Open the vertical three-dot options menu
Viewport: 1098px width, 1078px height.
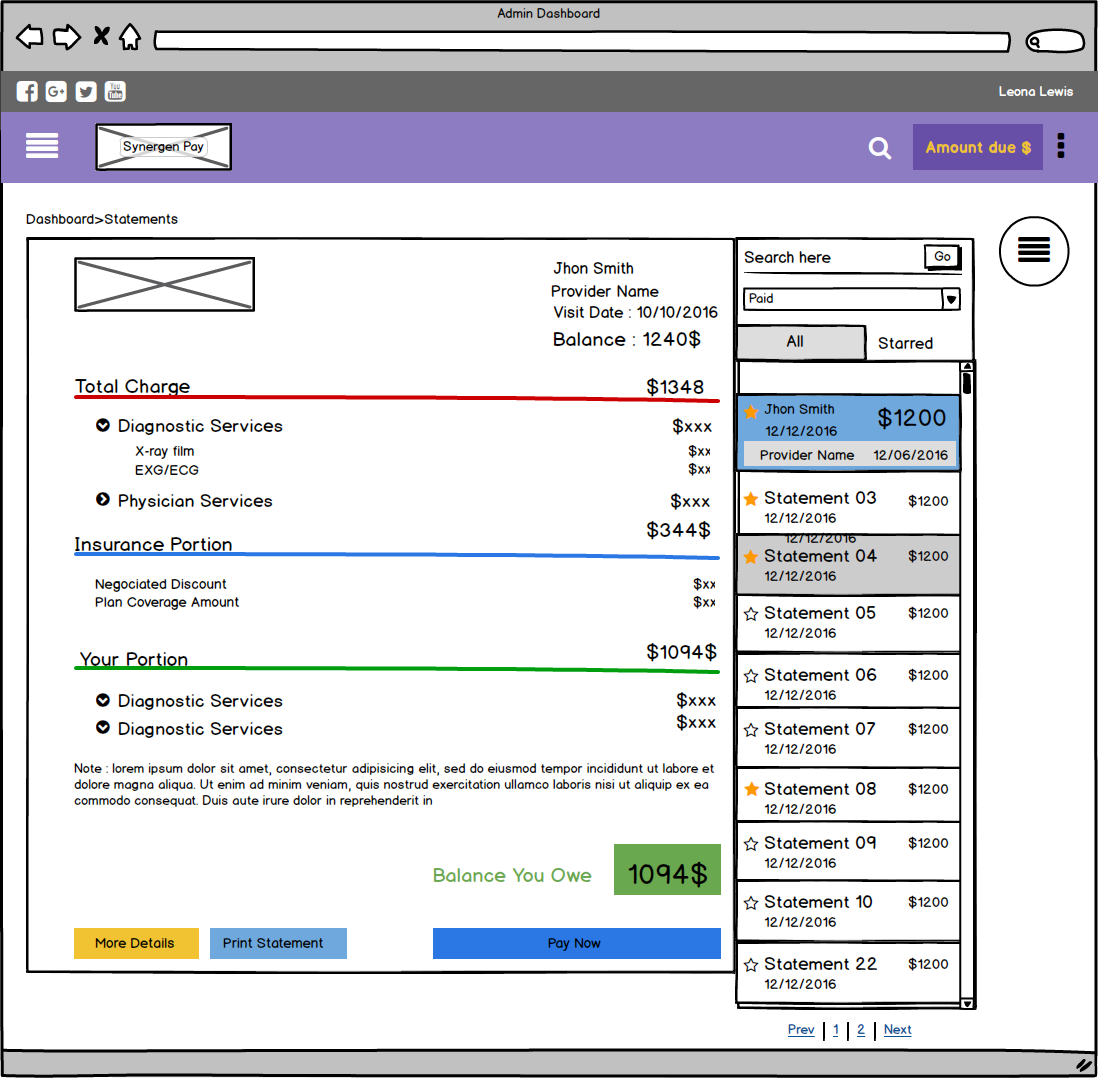click(1061, 146)
